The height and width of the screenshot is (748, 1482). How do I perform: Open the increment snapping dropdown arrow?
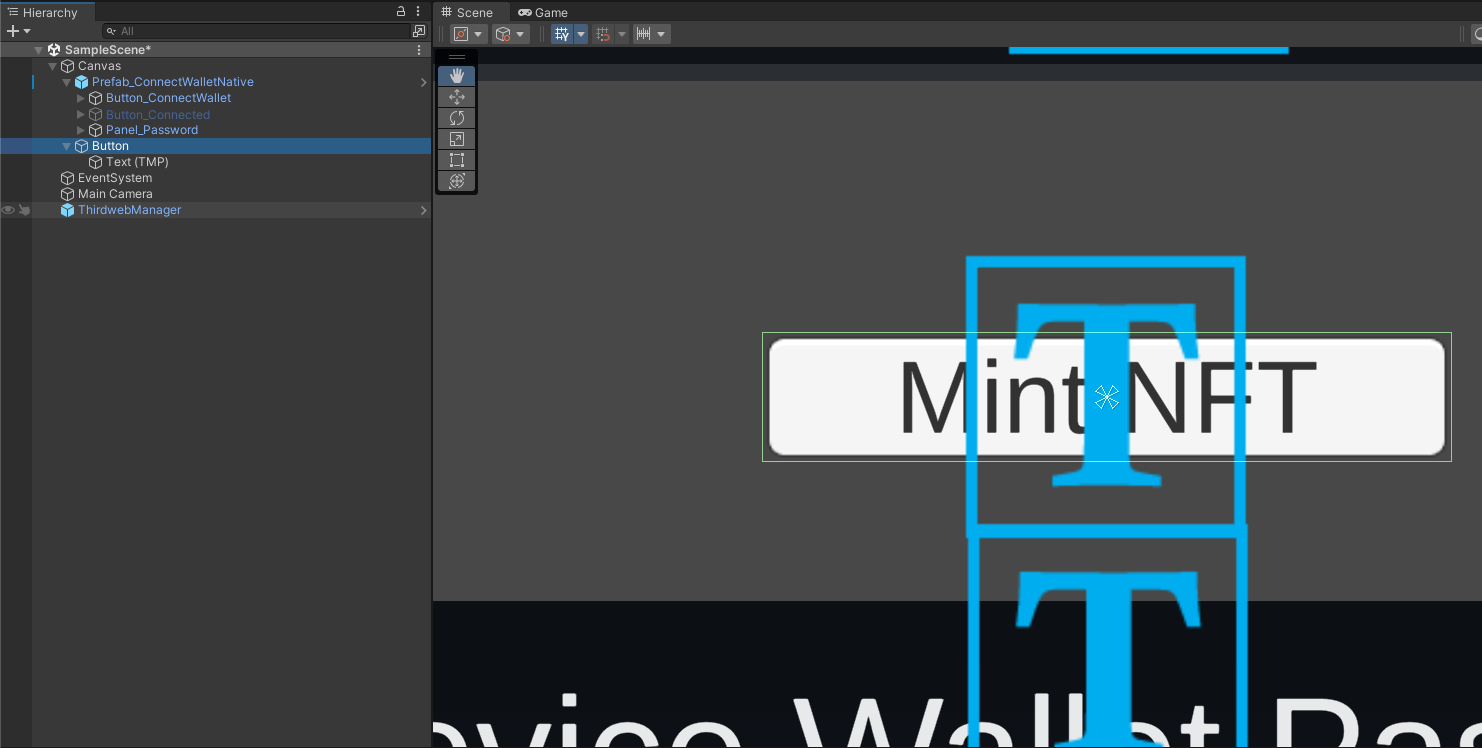click(x=662, y=34)
